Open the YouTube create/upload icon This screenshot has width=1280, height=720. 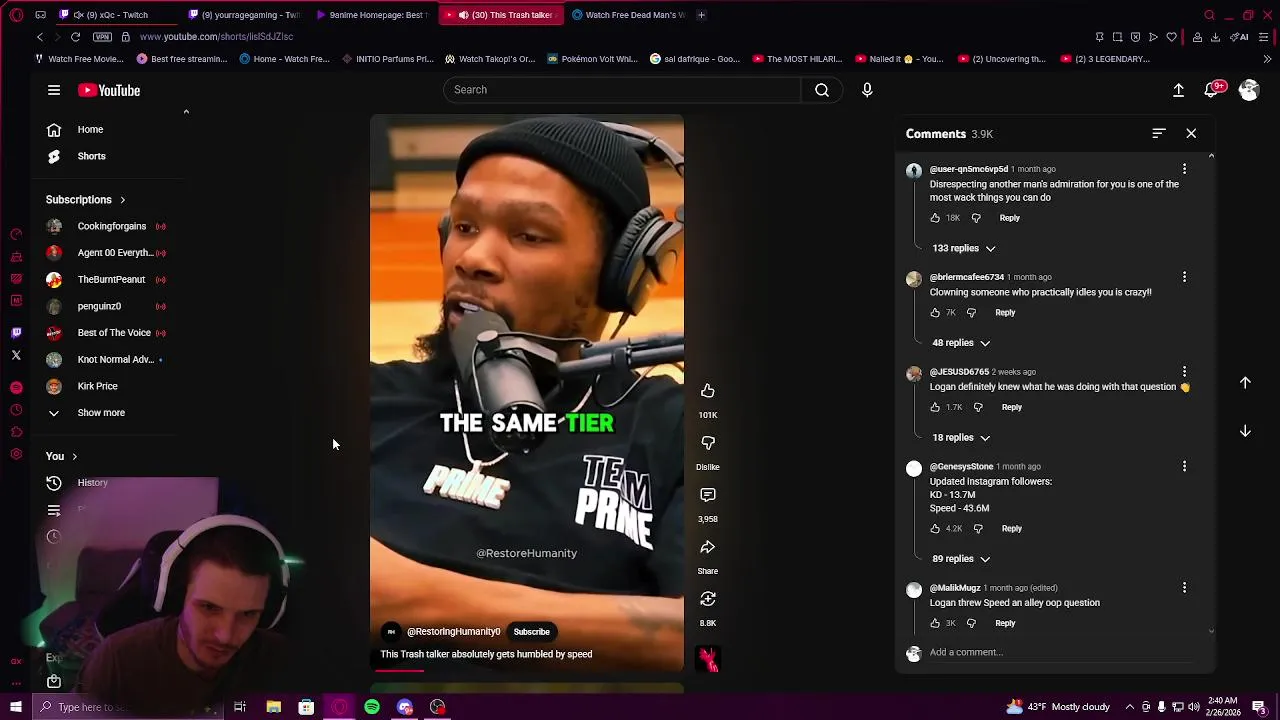point(1178,90)
